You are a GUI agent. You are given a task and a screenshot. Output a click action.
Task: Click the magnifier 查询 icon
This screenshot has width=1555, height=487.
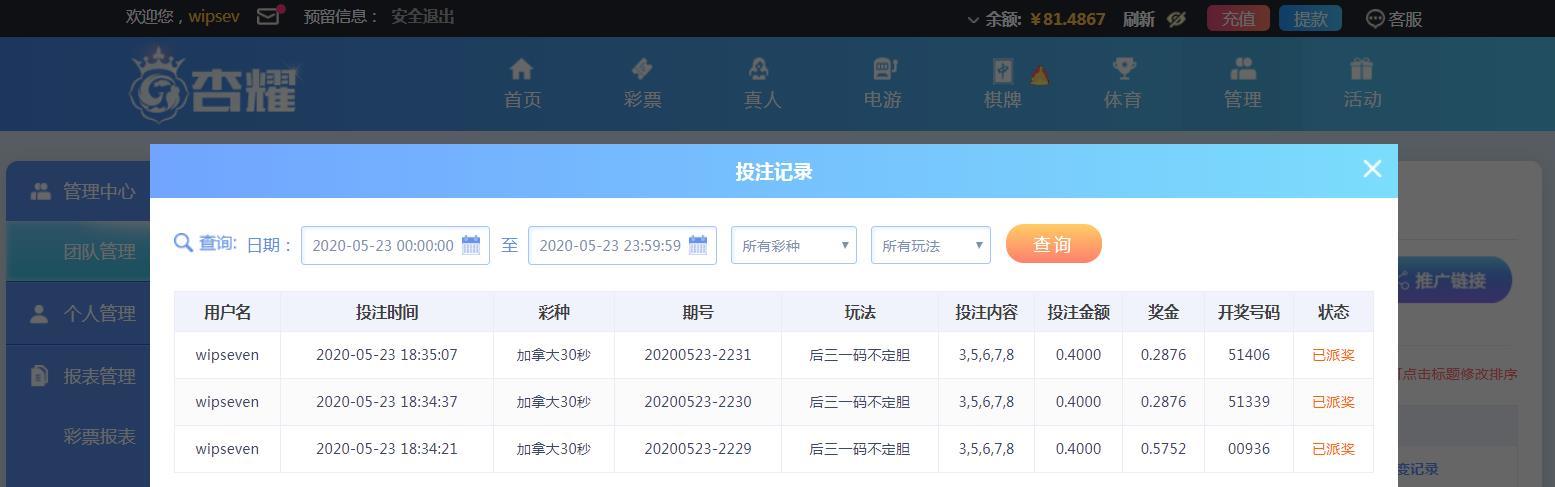[x=183, y=243]
